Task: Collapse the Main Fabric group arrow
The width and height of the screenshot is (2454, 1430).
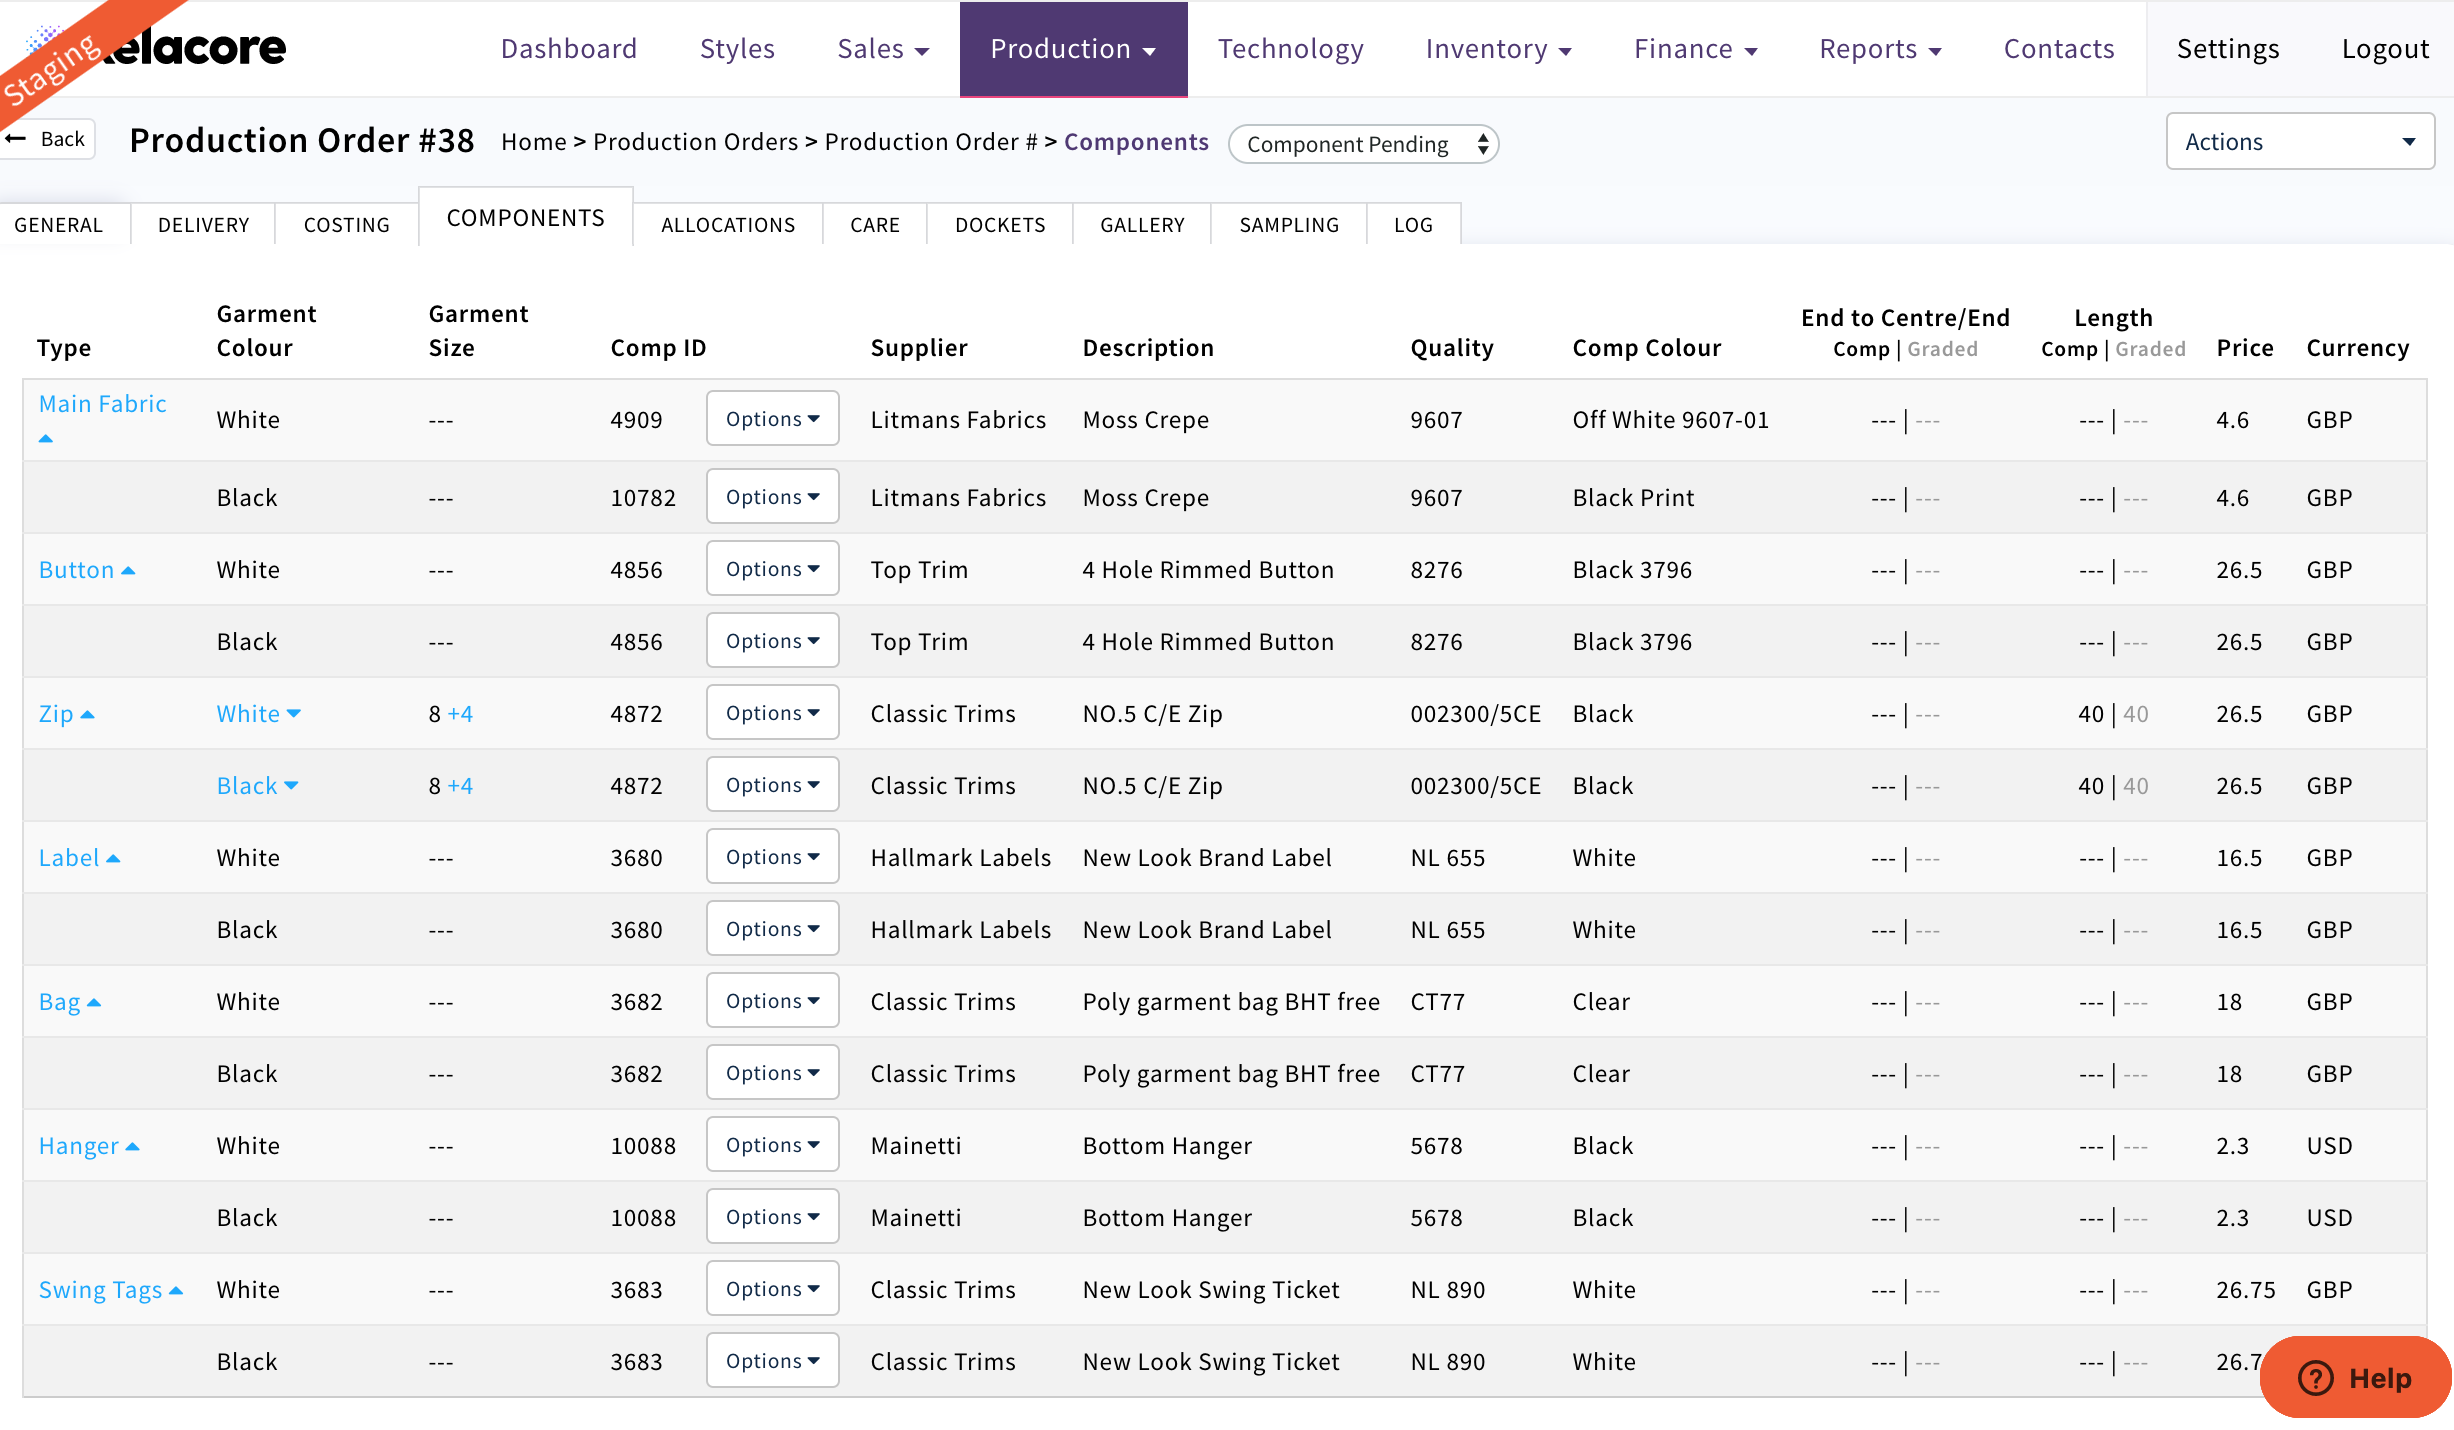Action: tap(46, 438)
